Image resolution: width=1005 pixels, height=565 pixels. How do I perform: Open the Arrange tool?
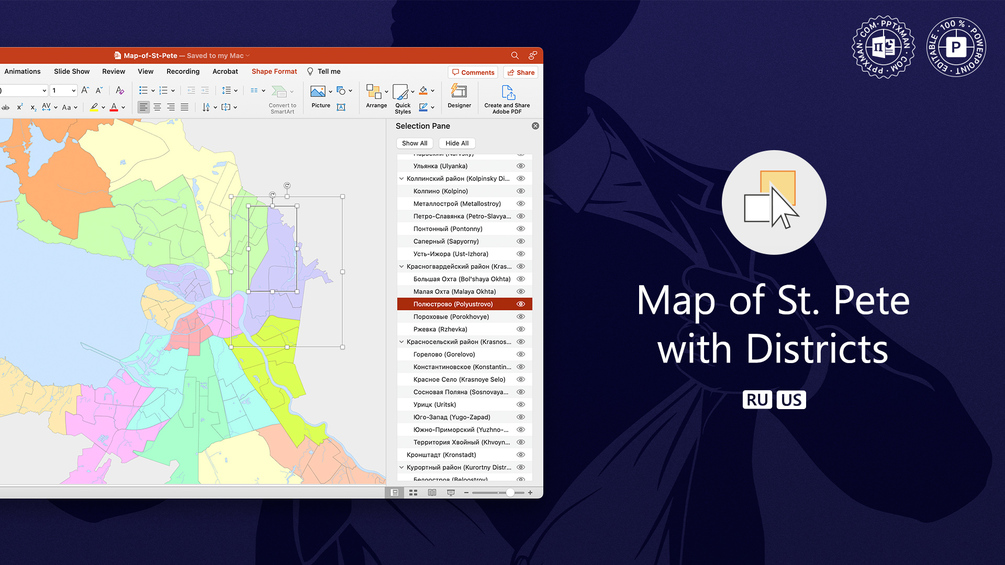point(376,96)
